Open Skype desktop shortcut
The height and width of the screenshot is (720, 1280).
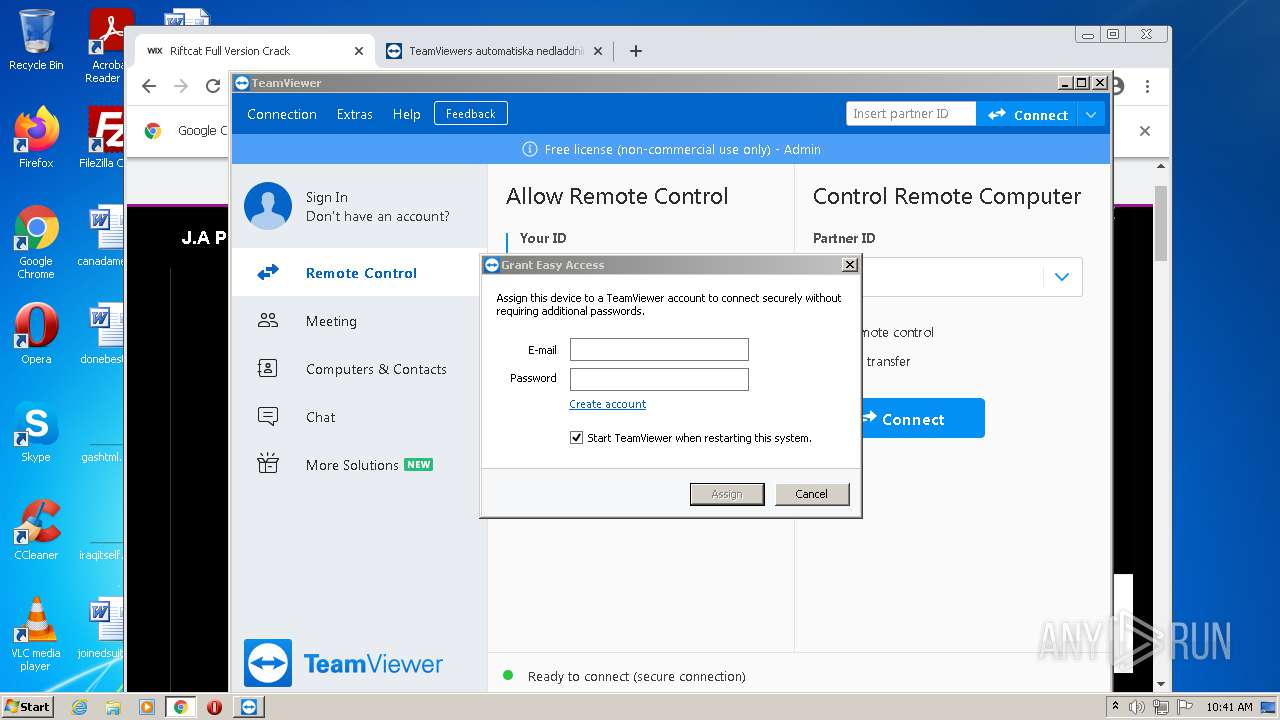tap(36, 432)
